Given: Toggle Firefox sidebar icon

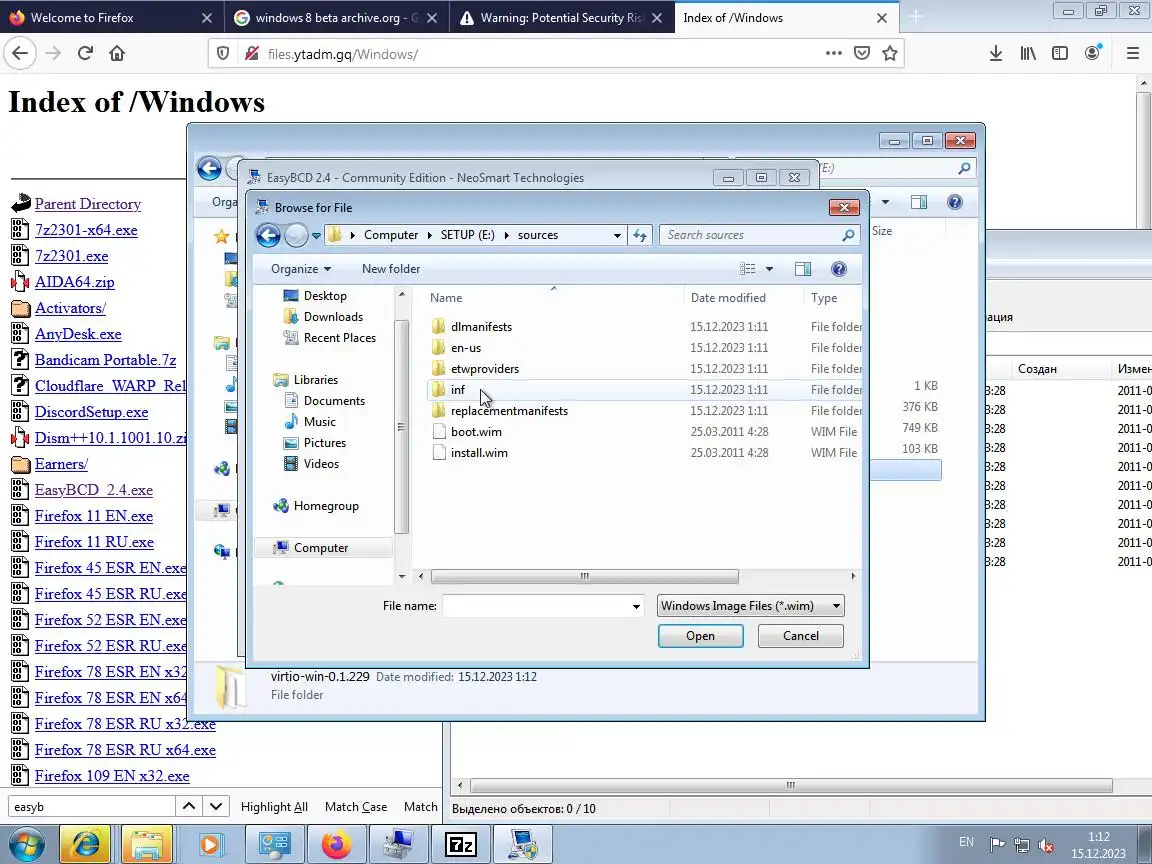Looking at the screenshot, I should (x=1059, y=54).
